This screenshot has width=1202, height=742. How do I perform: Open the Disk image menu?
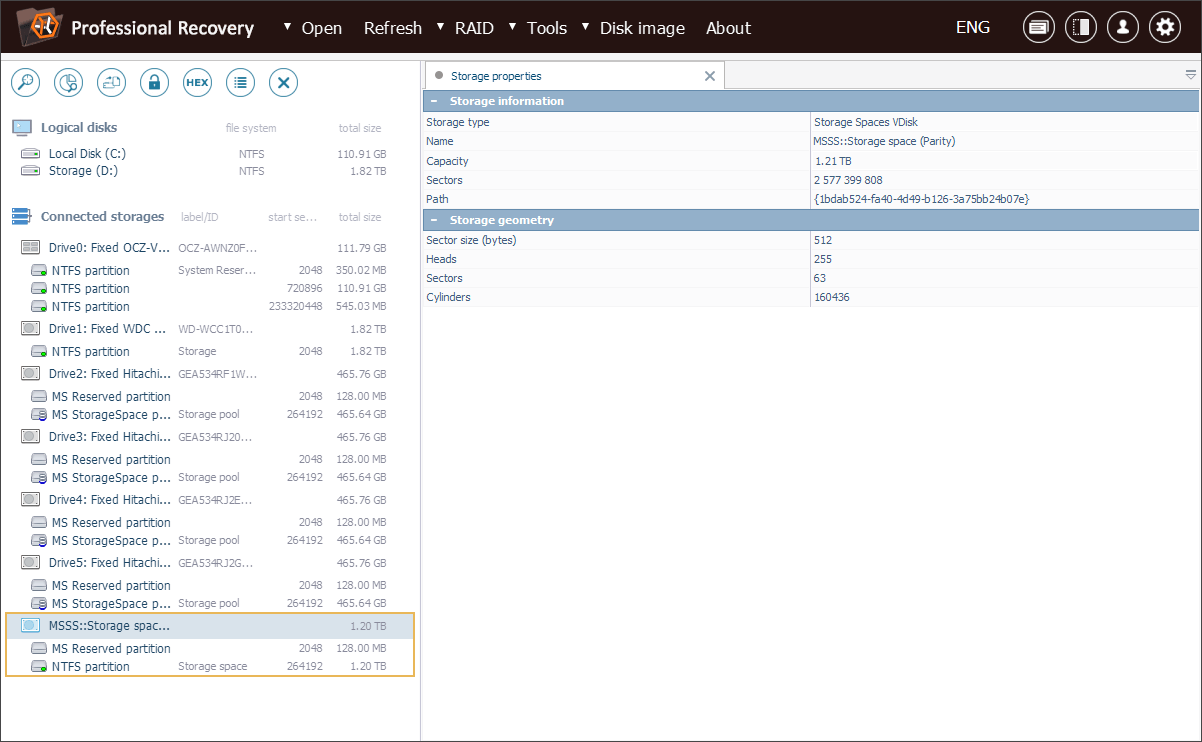click(643, 28)
